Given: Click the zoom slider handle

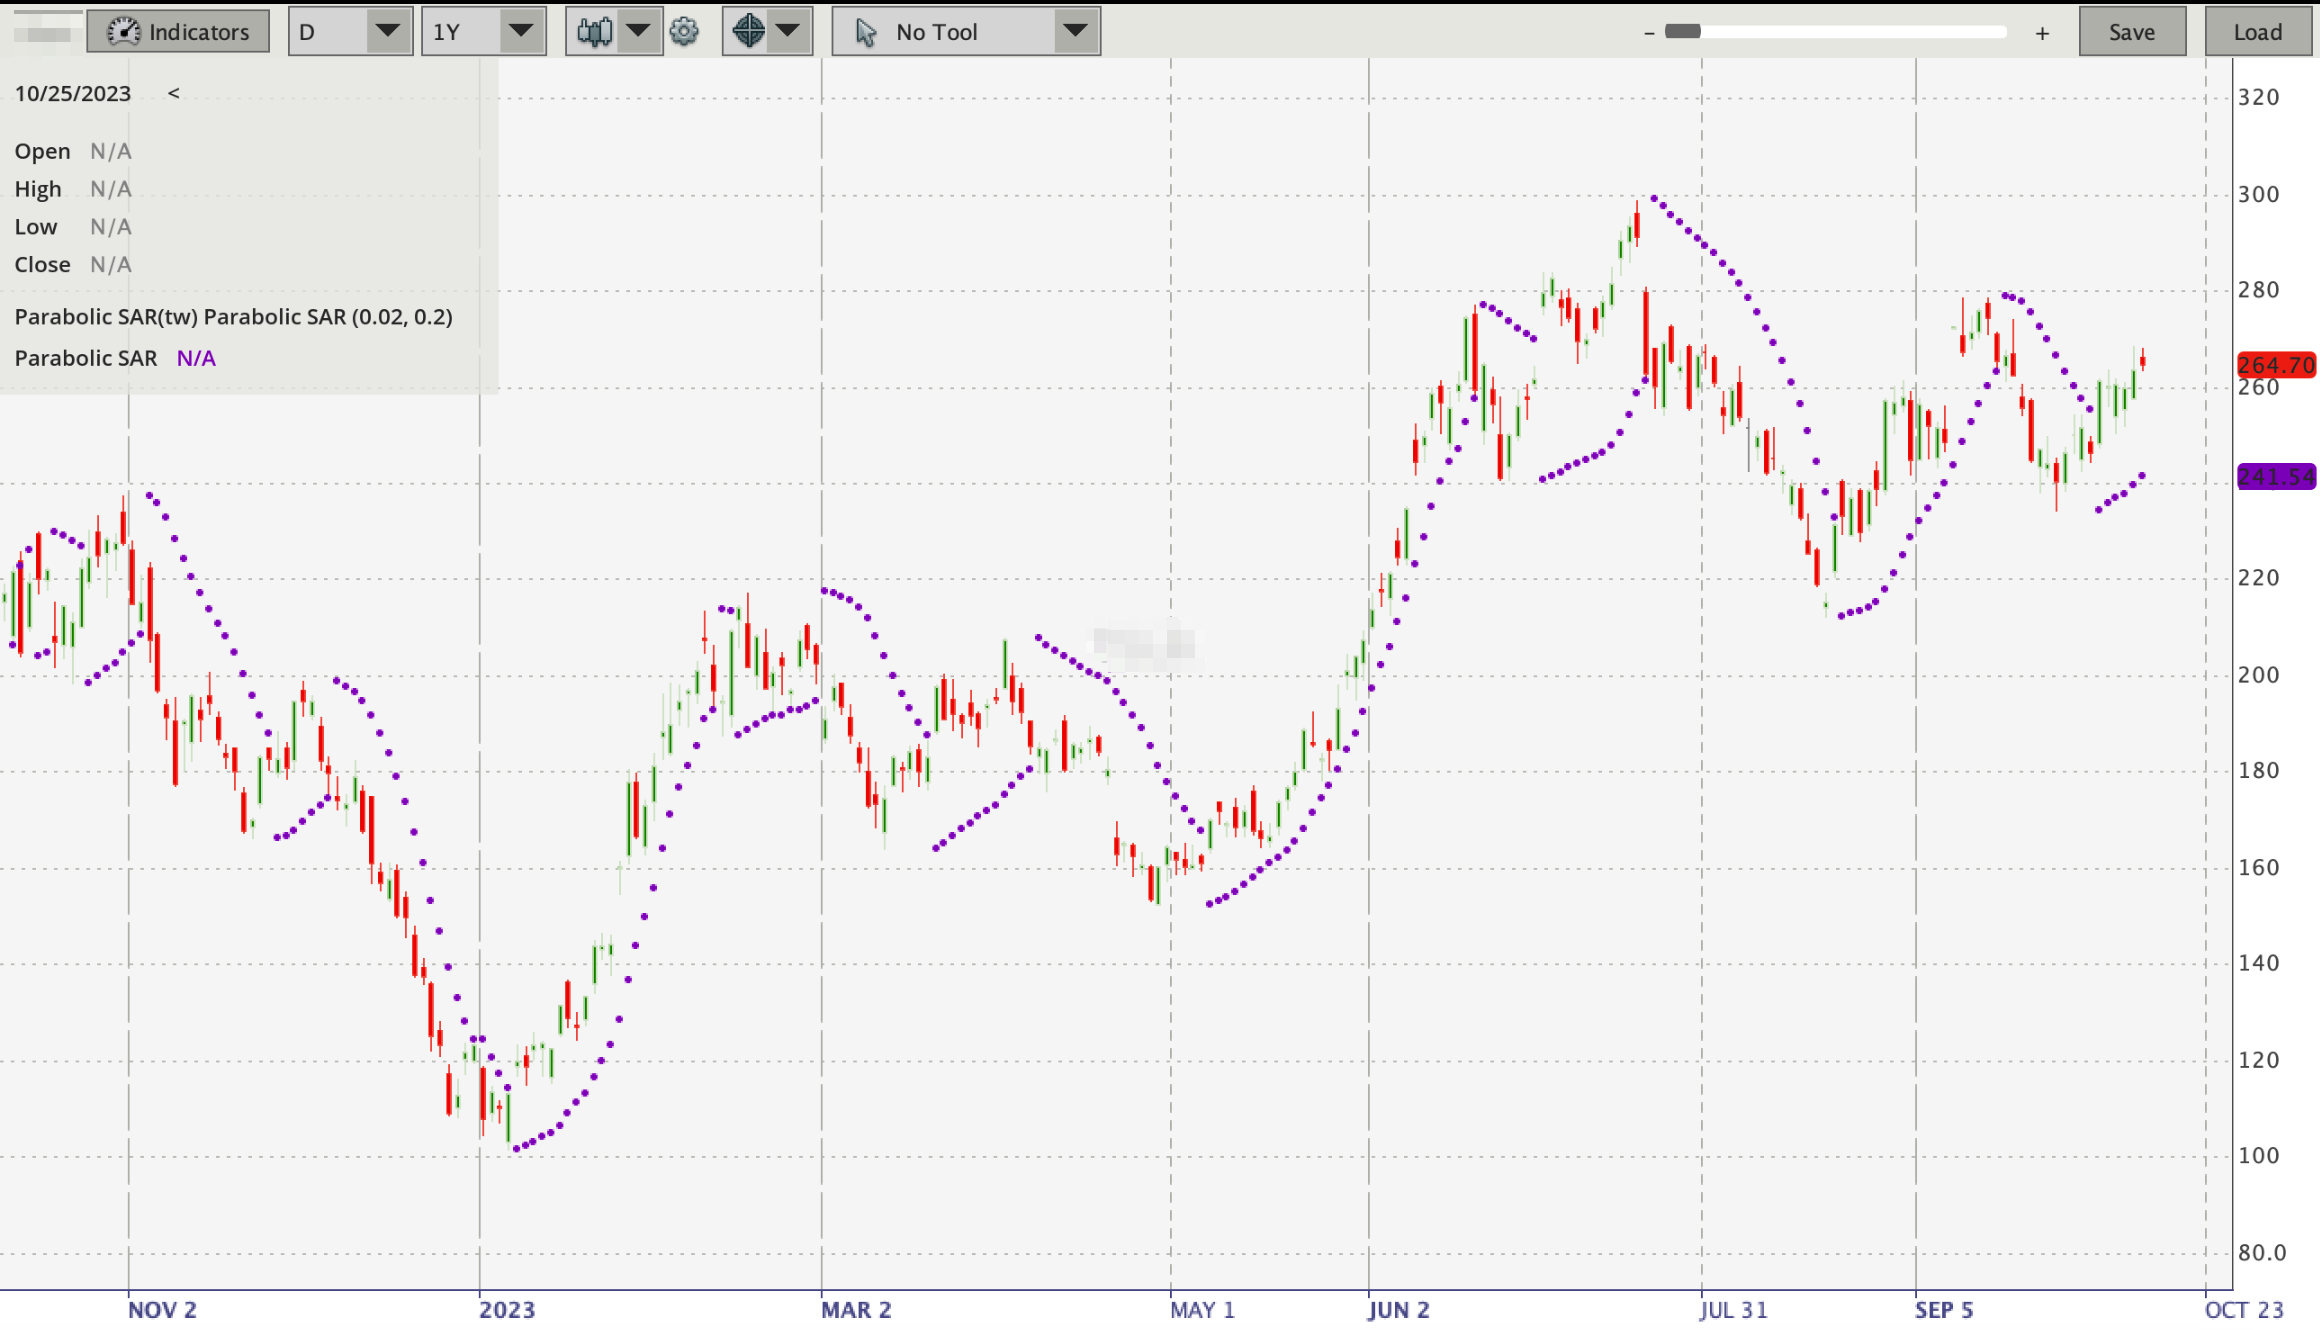Looking at the screenshot, I should pos(1683,31).
